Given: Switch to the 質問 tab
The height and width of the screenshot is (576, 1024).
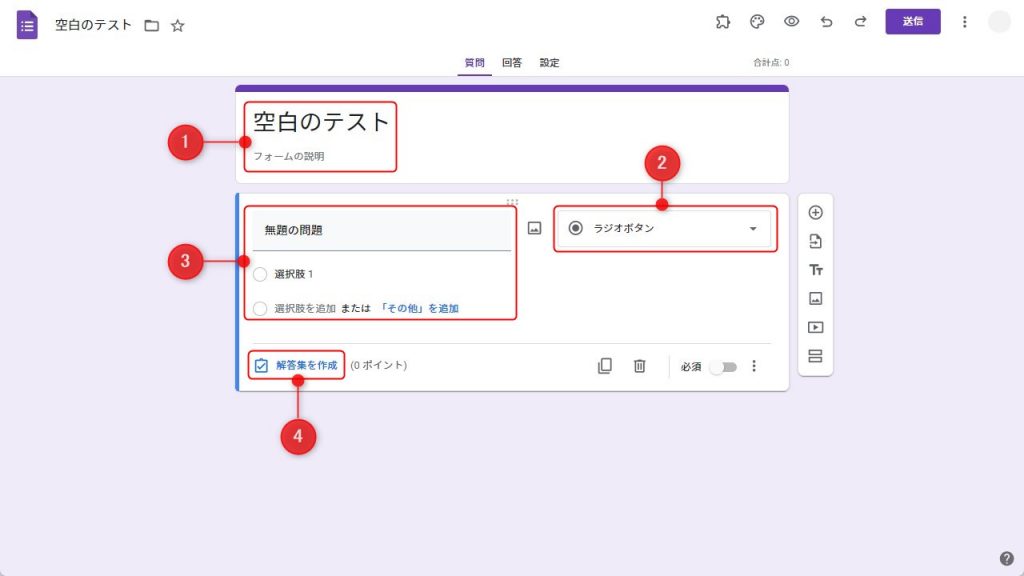Looking at the screenshot, I should coord(474,63).
